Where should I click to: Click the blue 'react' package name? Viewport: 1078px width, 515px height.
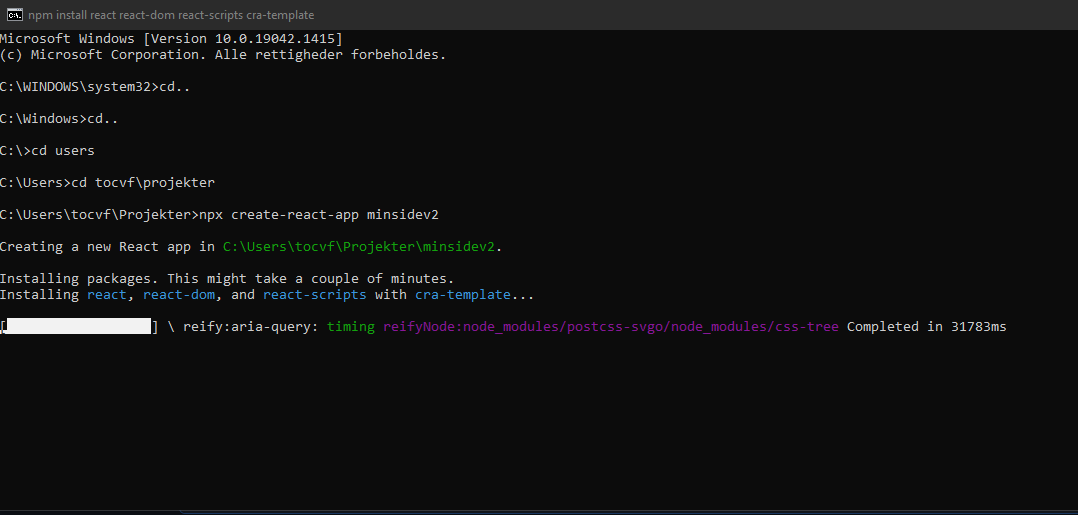pyautogui.click(x=107, y=294)
